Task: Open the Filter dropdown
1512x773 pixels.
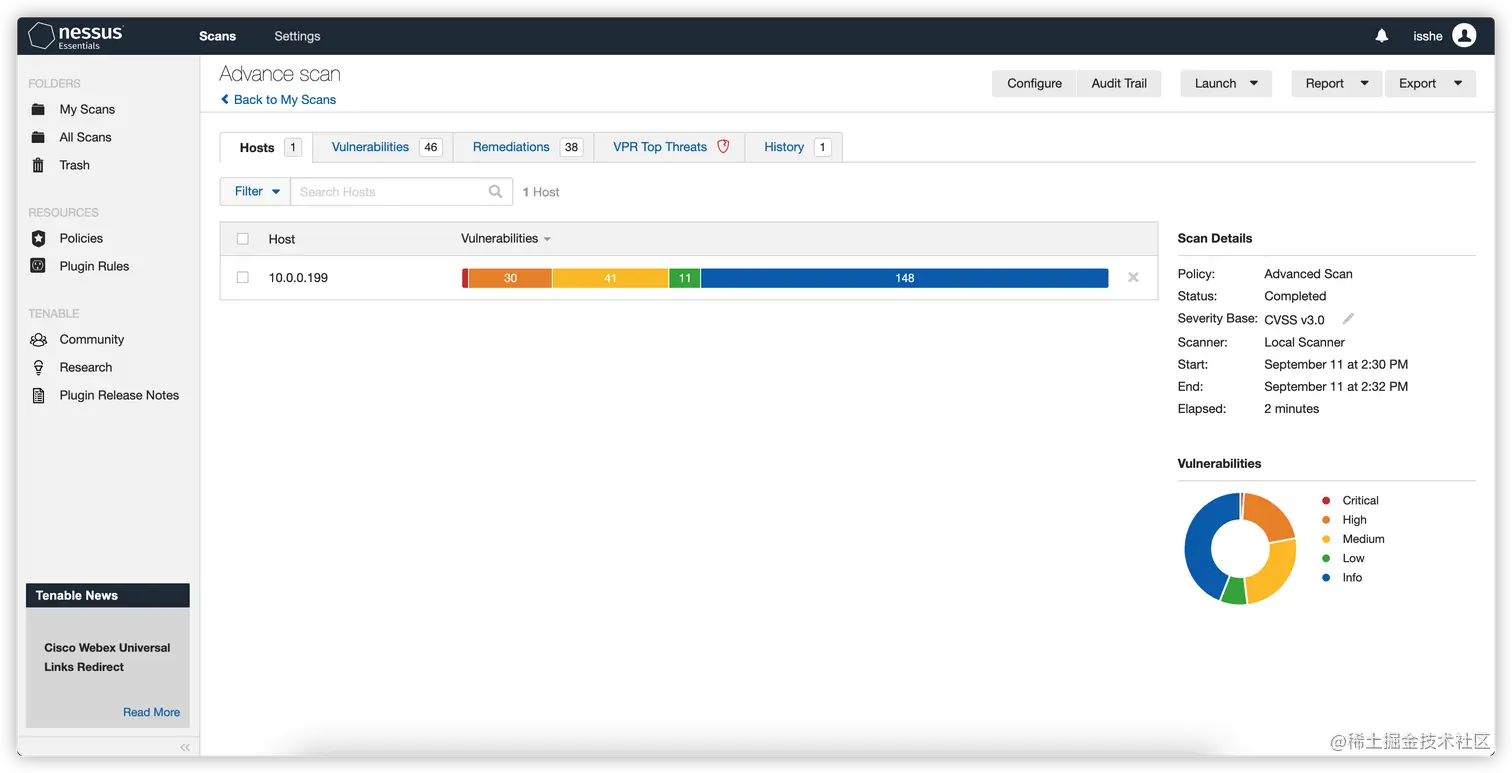Action: point(255,191)
